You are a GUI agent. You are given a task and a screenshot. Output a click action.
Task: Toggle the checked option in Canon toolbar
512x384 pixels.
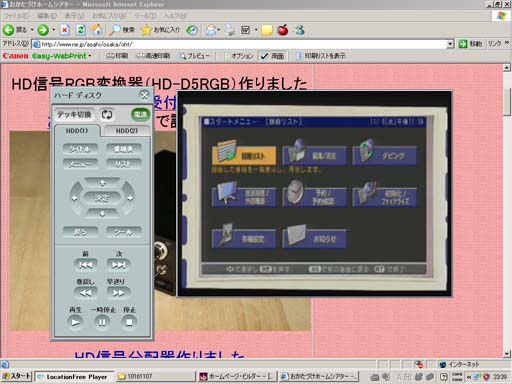pos(272,56)
